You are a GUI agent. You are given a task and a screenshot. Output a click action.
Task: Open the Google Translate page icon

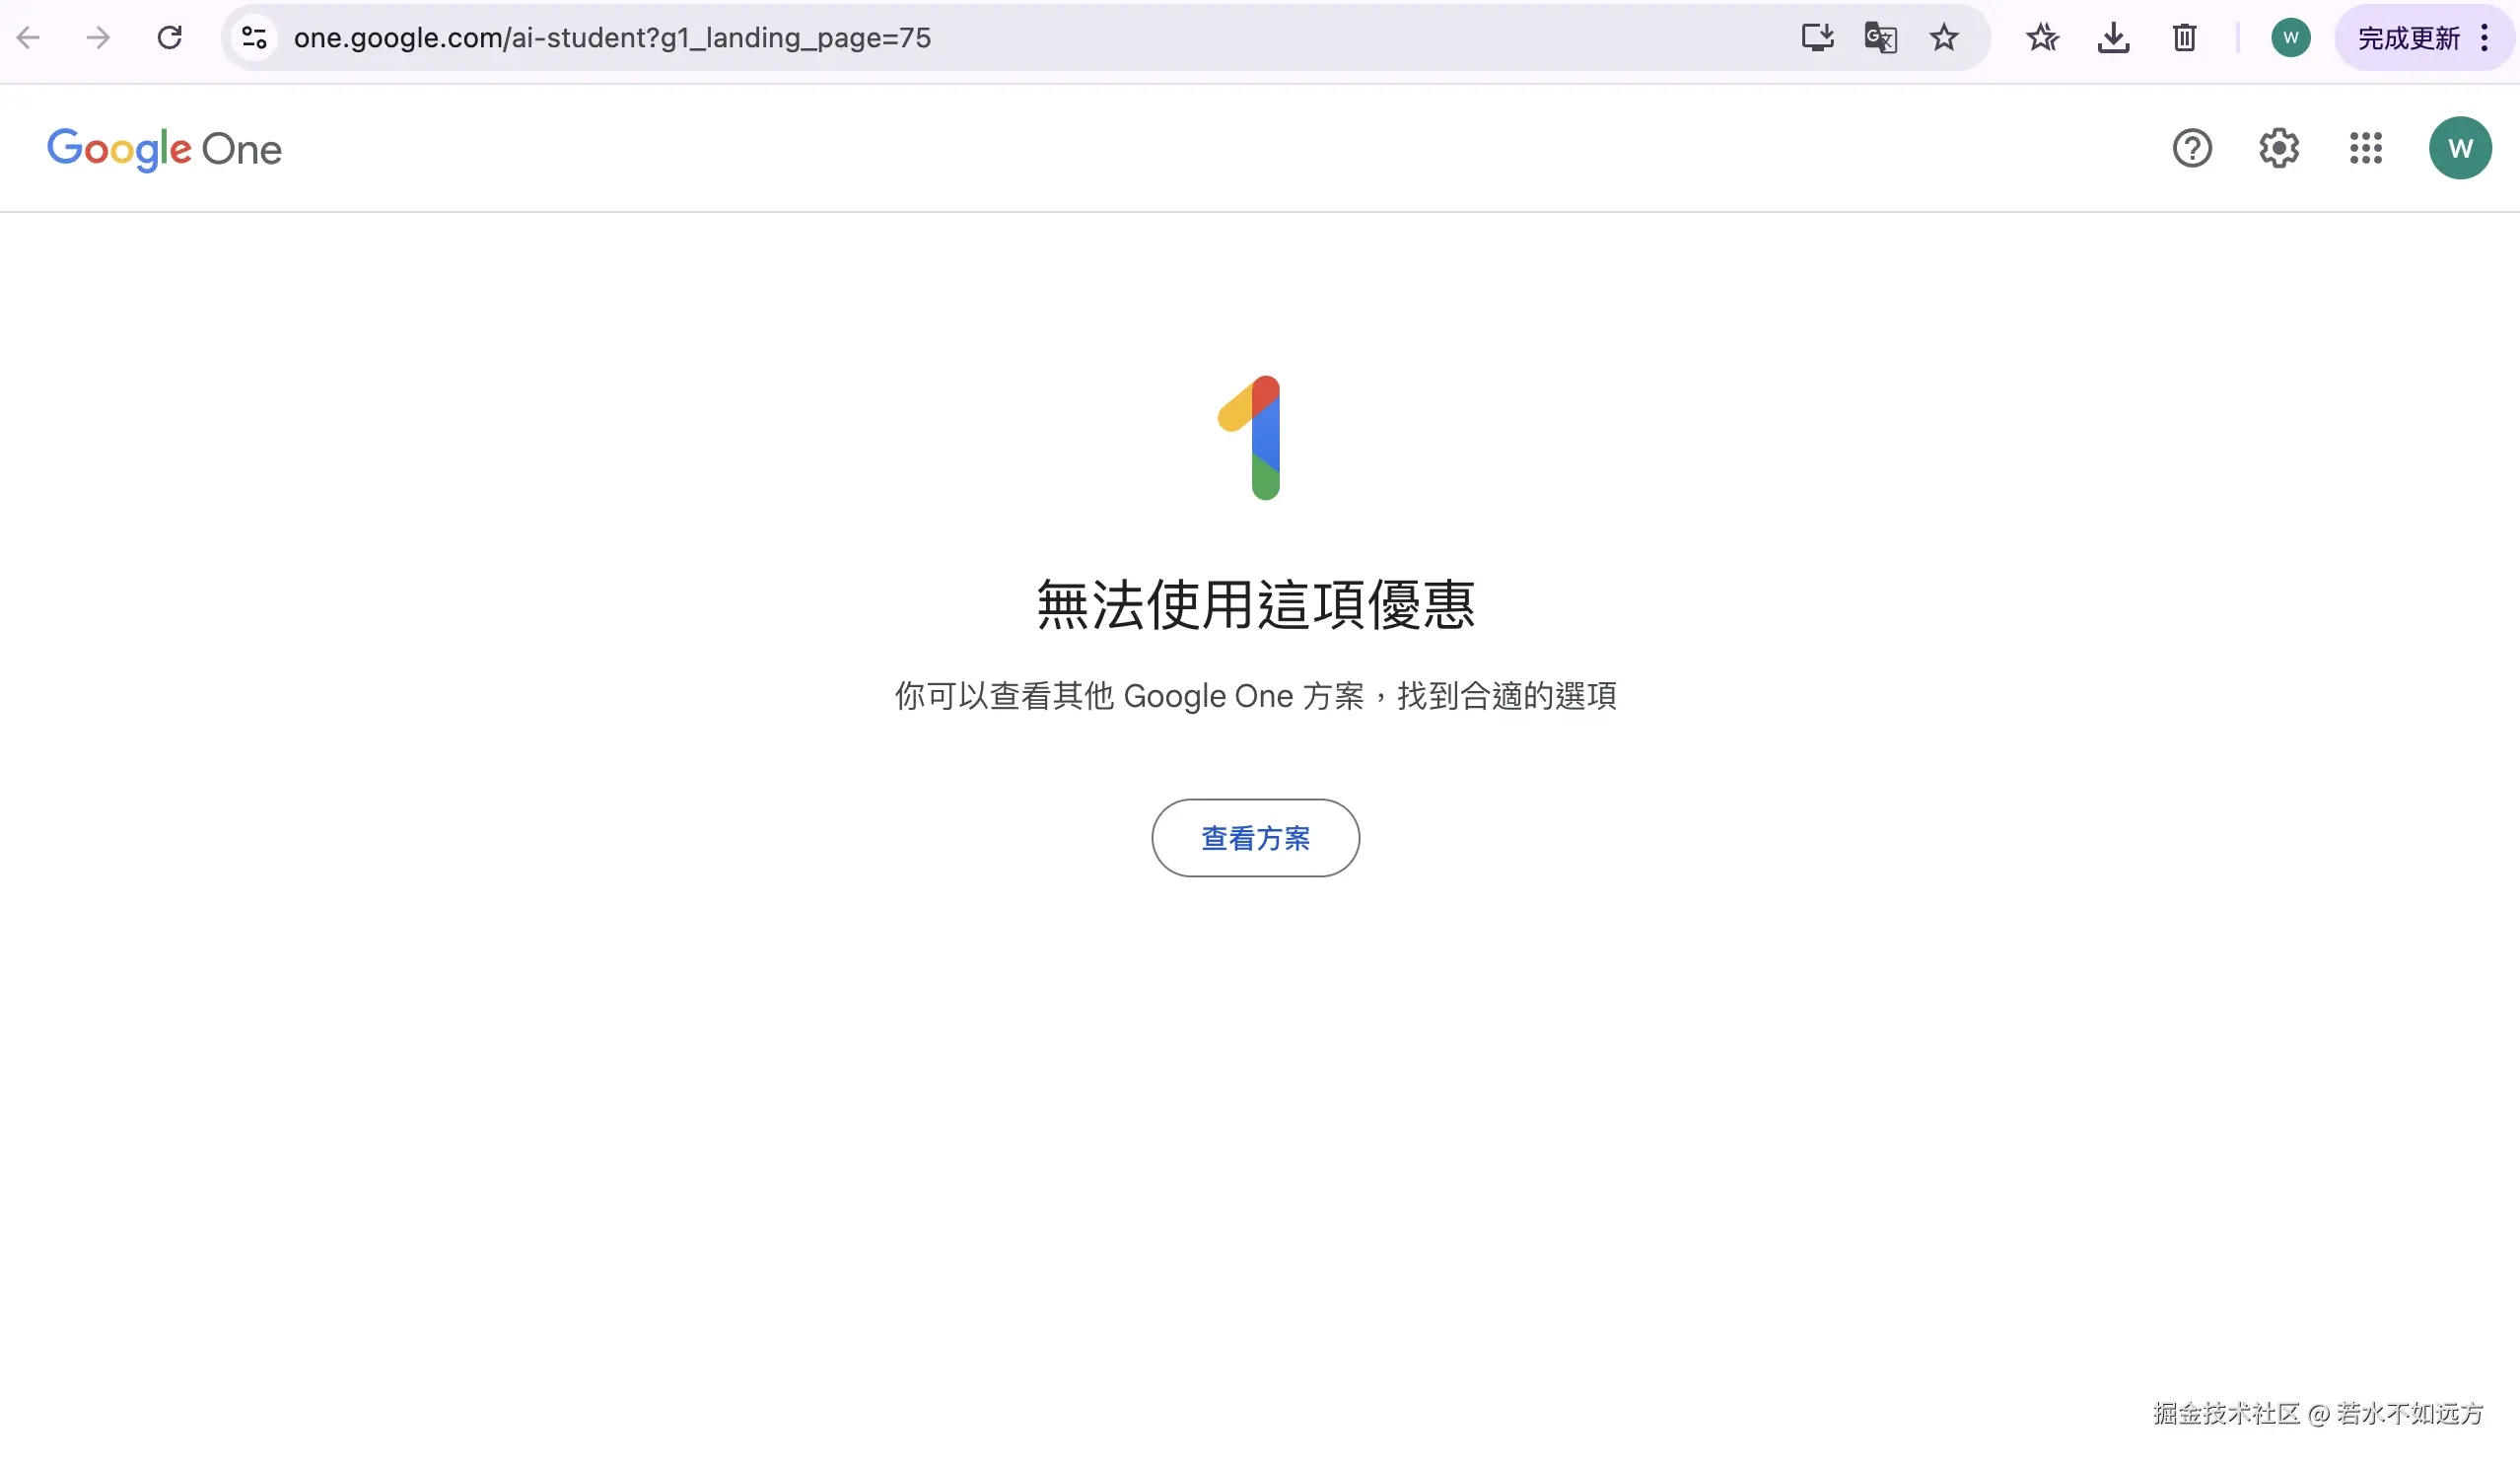pos(1880,37)
